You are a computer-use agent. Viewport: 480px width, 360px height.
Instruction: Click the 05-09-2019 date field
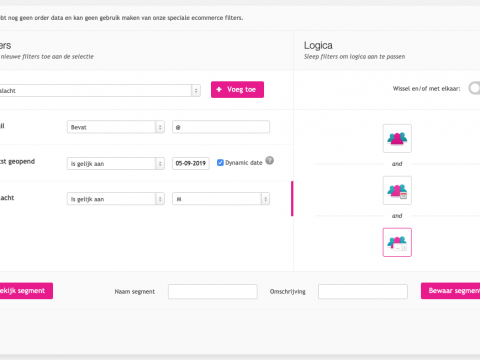point(191,163)
